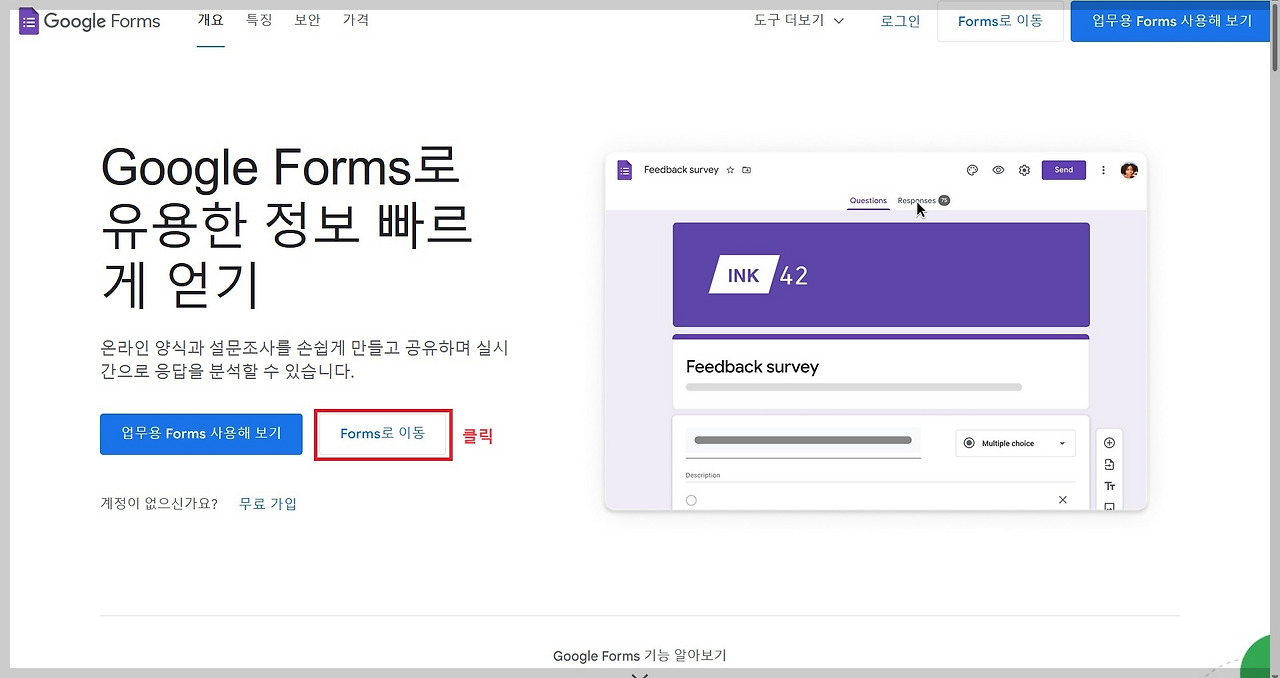Open the 보안 tab

pos(307,20)
